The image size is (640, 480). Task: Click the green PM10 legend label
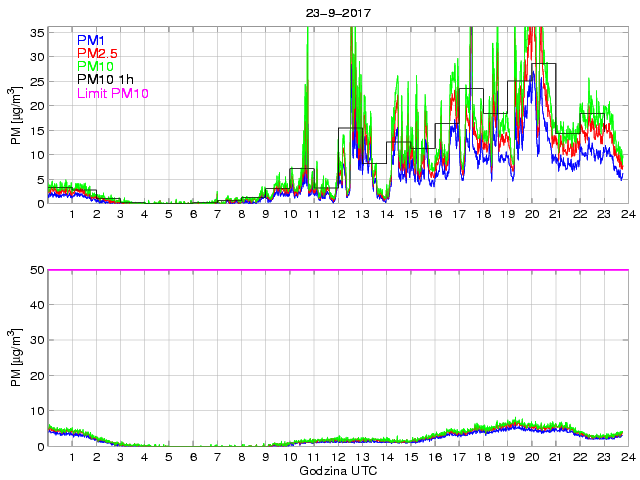(x=95, y=67)
